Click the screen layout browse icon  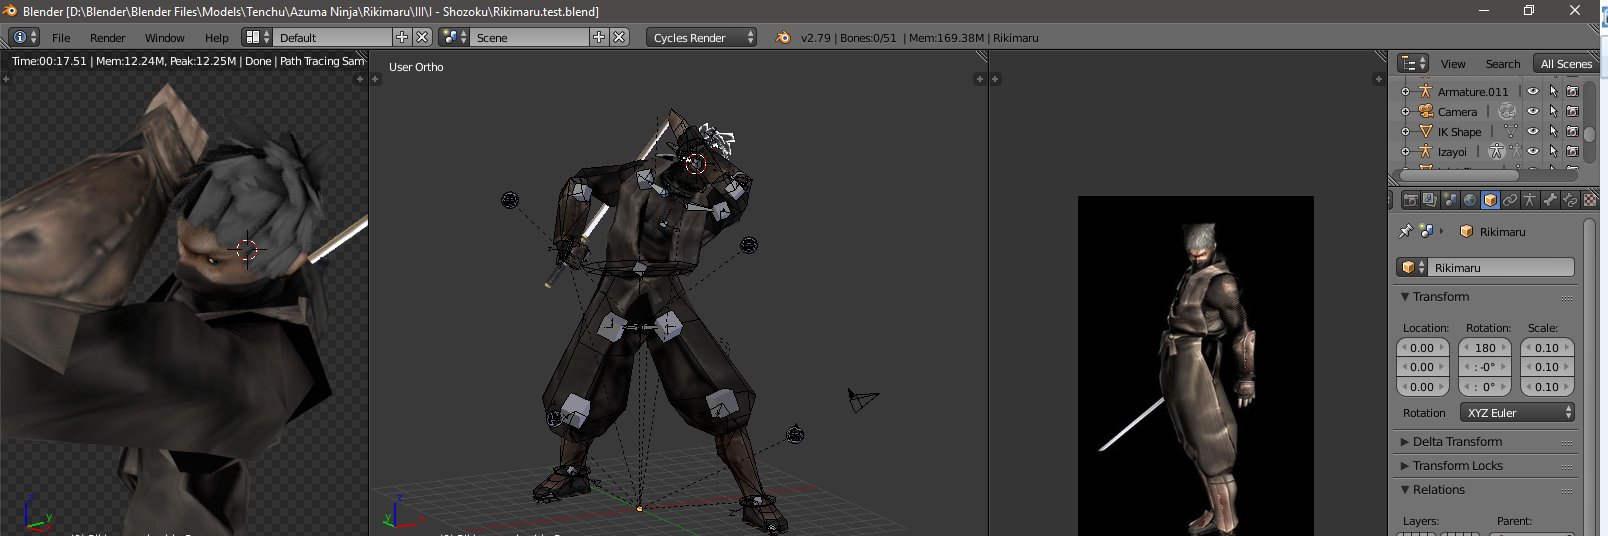(x=258, y=37)
